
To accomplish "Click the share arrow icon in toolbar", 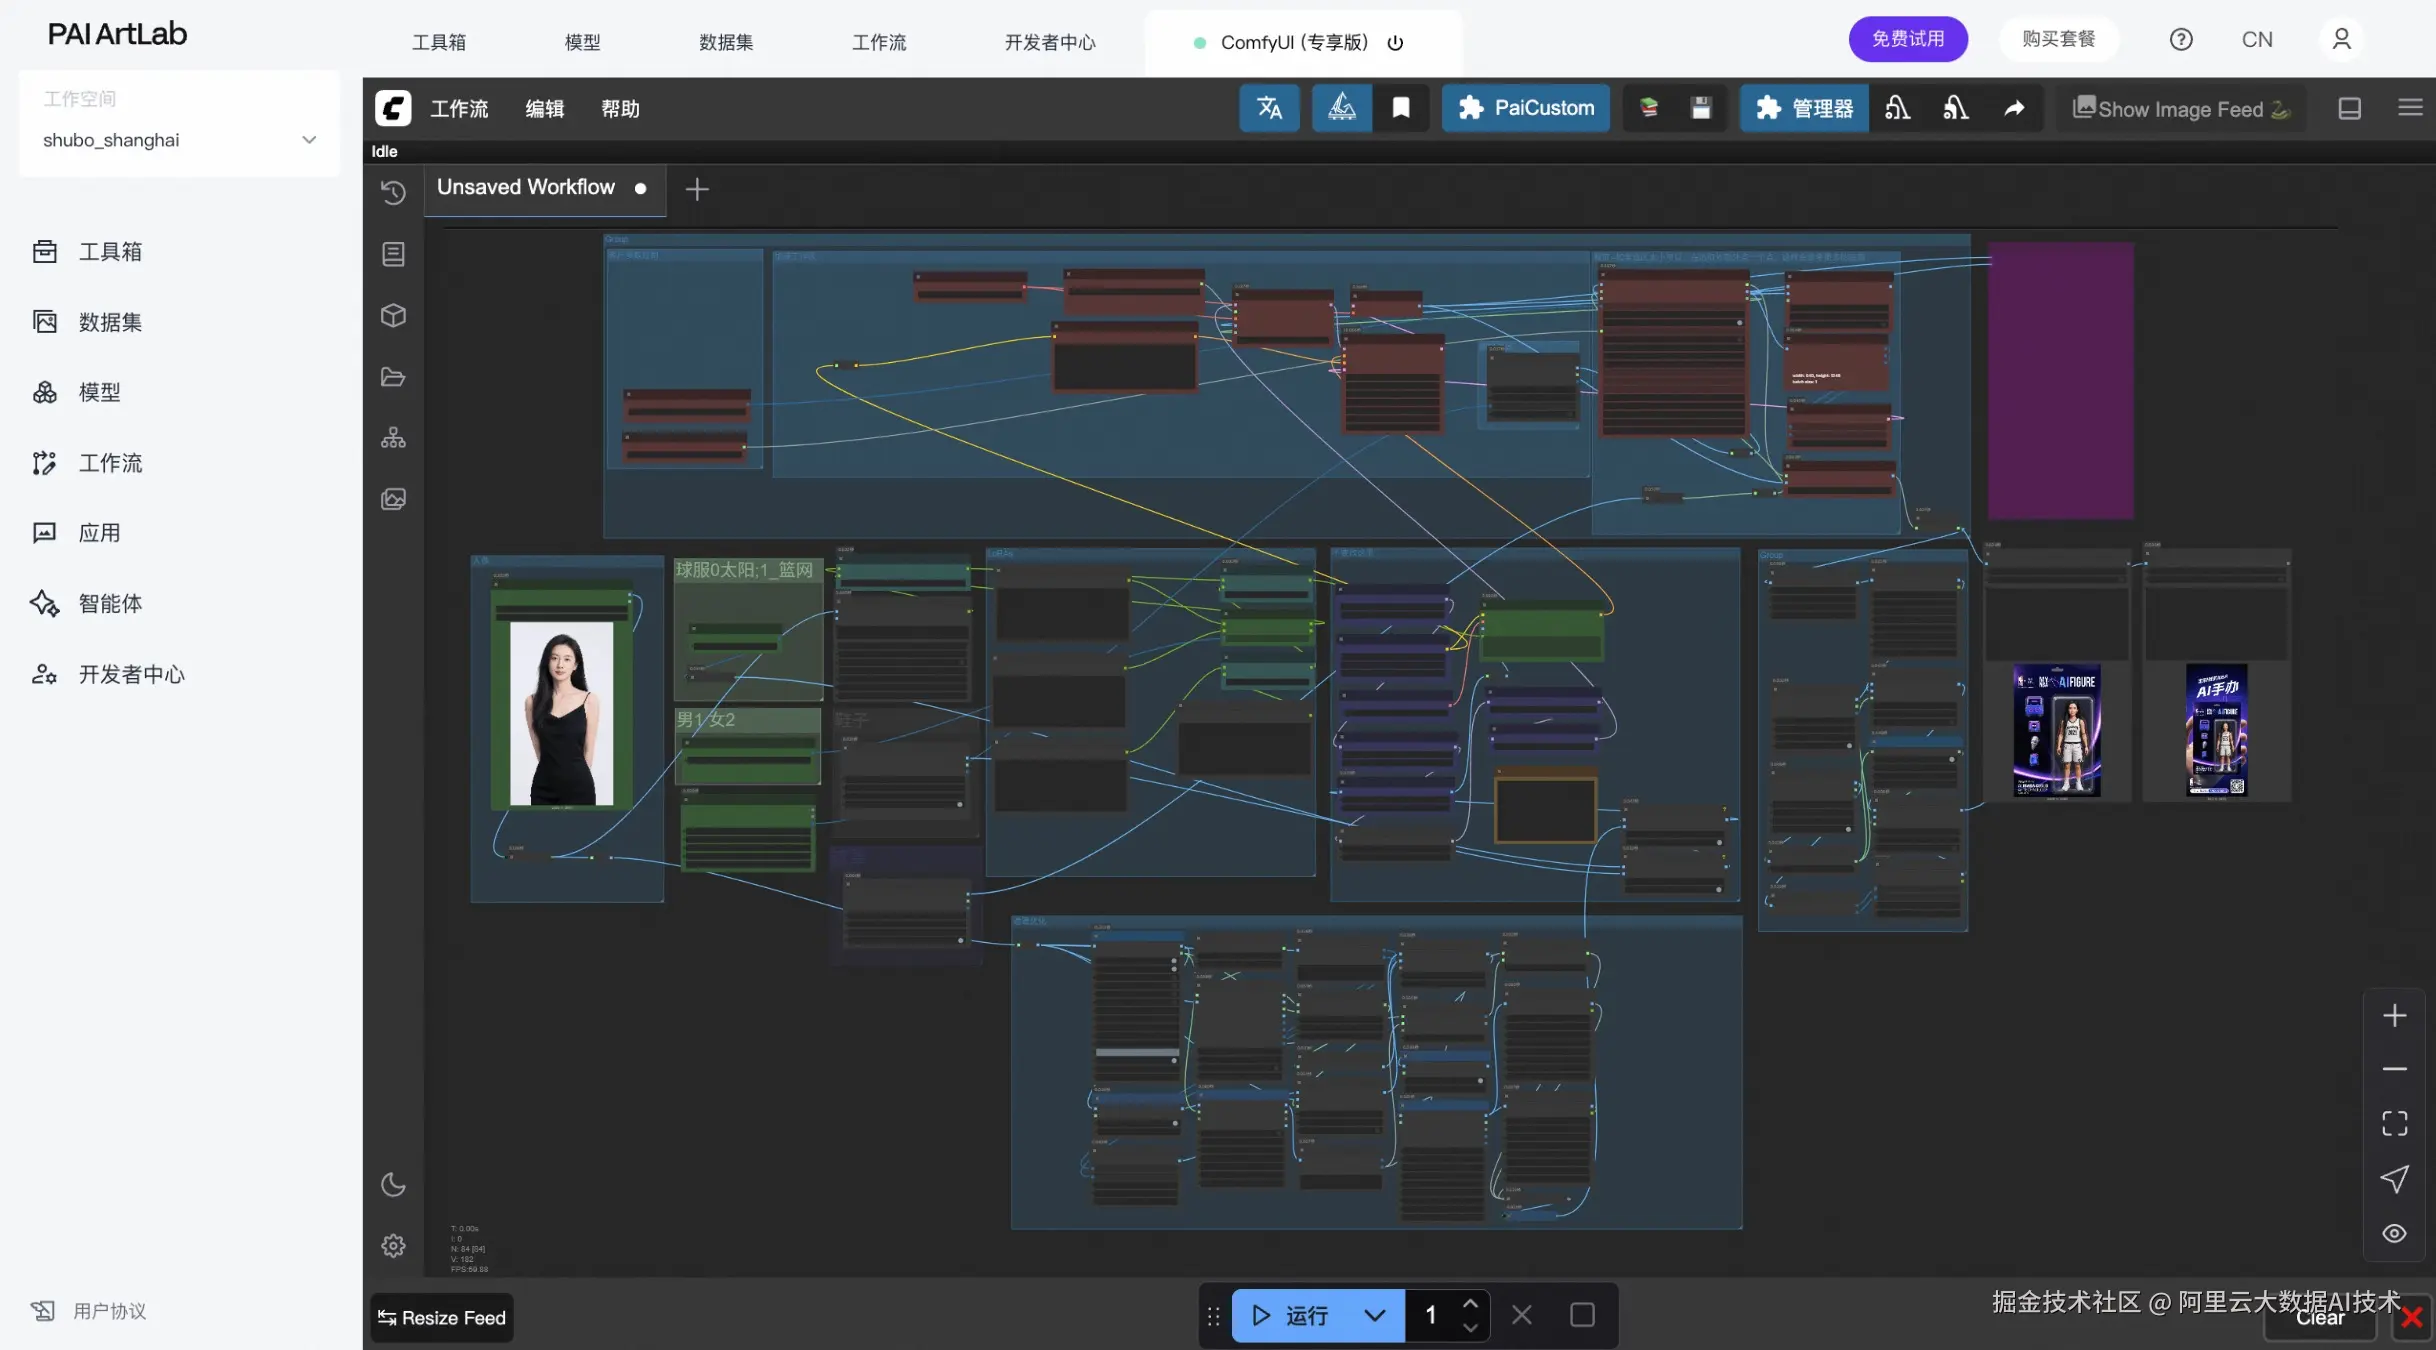I will [2014, 108].
